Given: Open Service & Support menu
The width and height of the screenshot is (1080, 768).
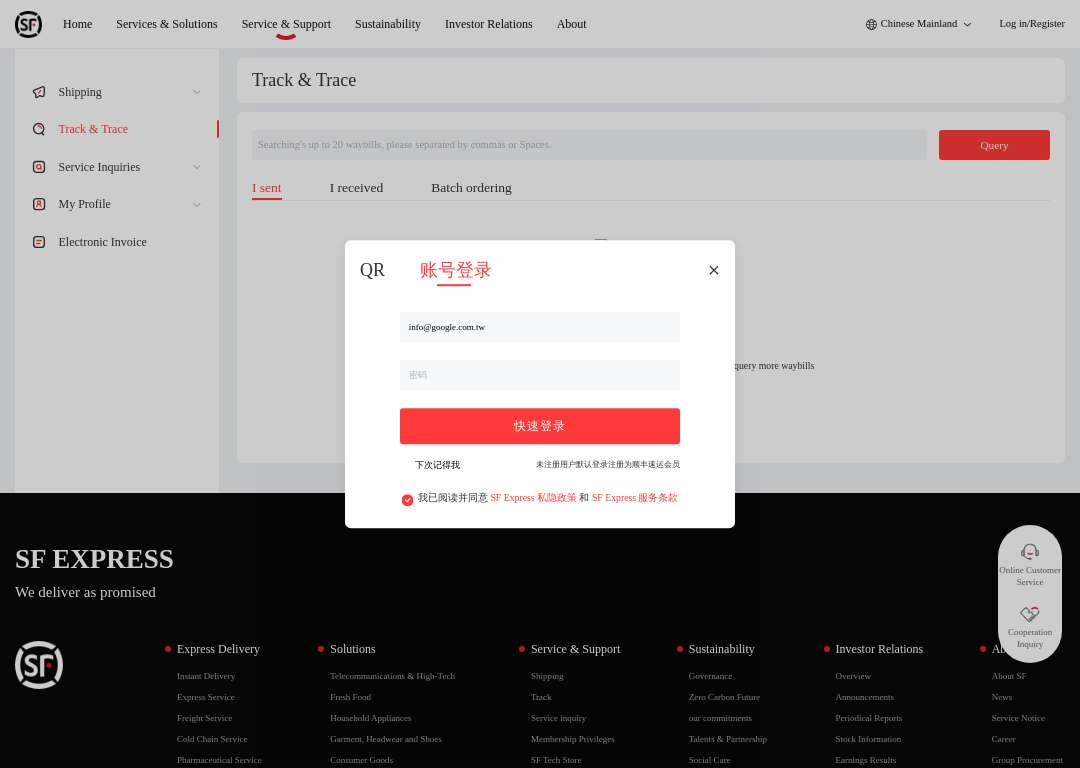Looking at the screenshot, I should (x=286, y=24).
